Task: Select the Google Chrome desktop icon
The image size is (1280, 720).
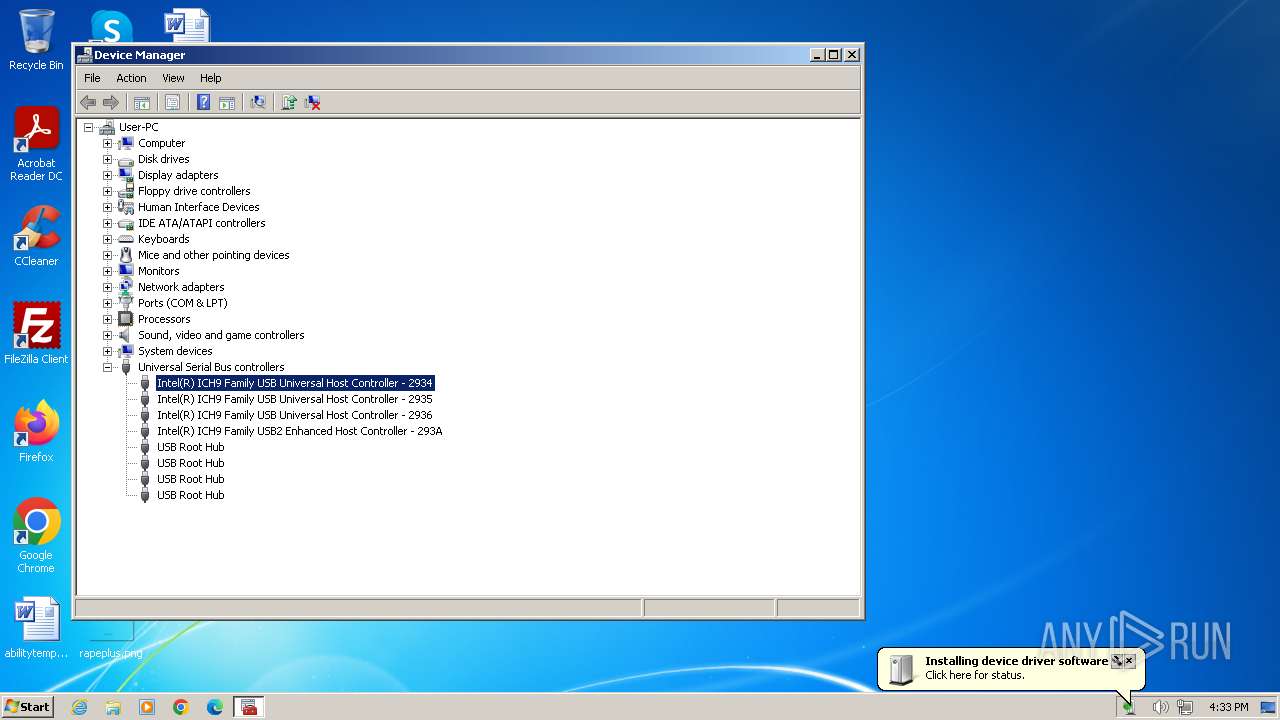Action: coord(36,536)
